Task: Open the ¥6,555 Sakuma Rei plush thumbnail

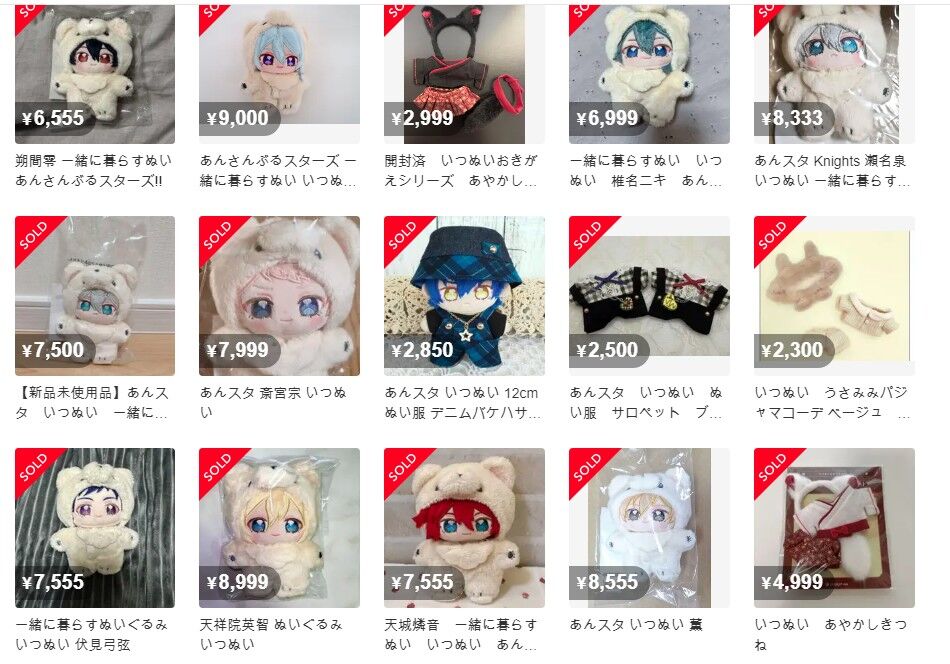Action: point(95,74)
